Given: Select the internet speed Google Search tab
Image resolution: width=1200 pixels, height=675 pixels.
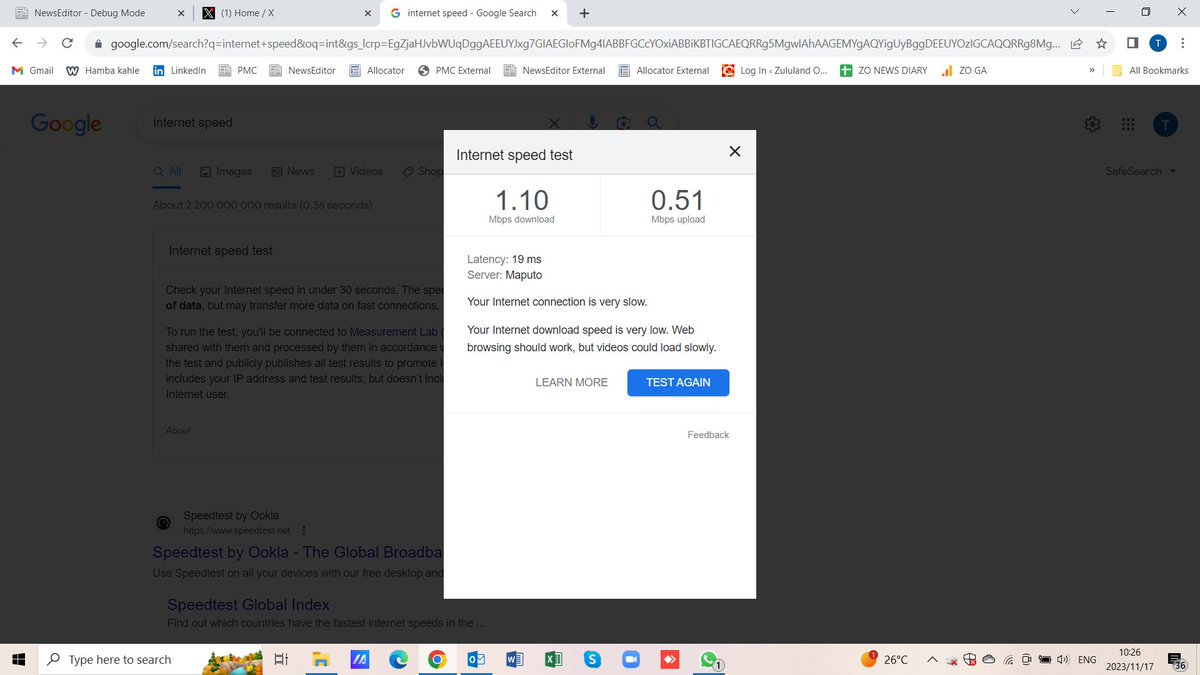Looking at the screenshot, I should coord(474,13).
